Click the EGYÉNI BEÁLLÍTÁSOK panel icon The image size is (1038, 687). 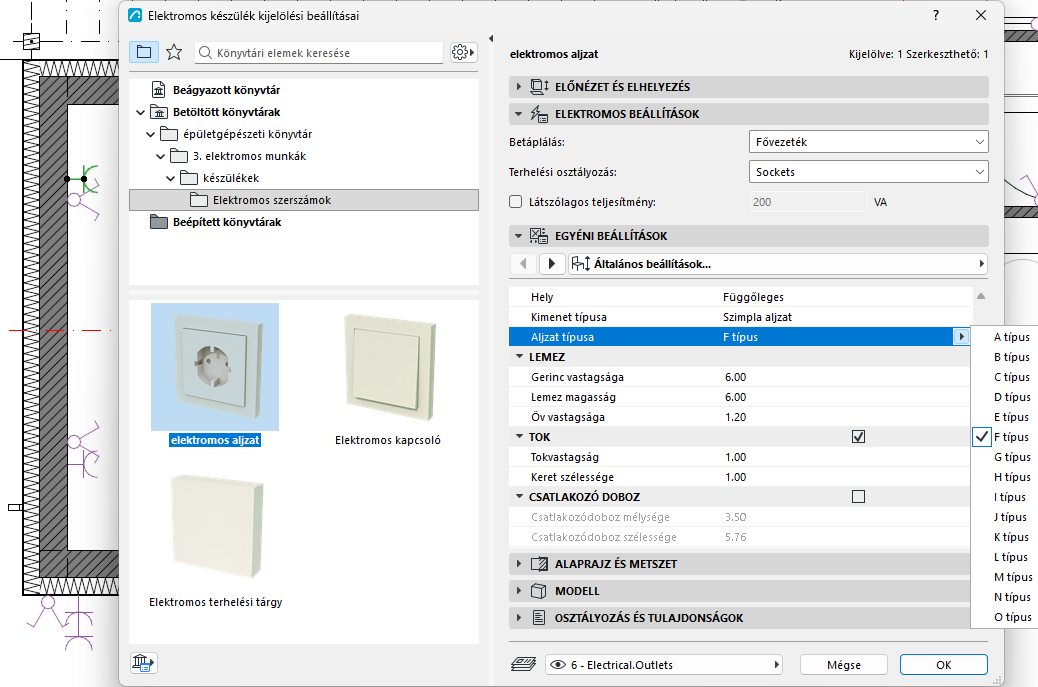[539, 236]
